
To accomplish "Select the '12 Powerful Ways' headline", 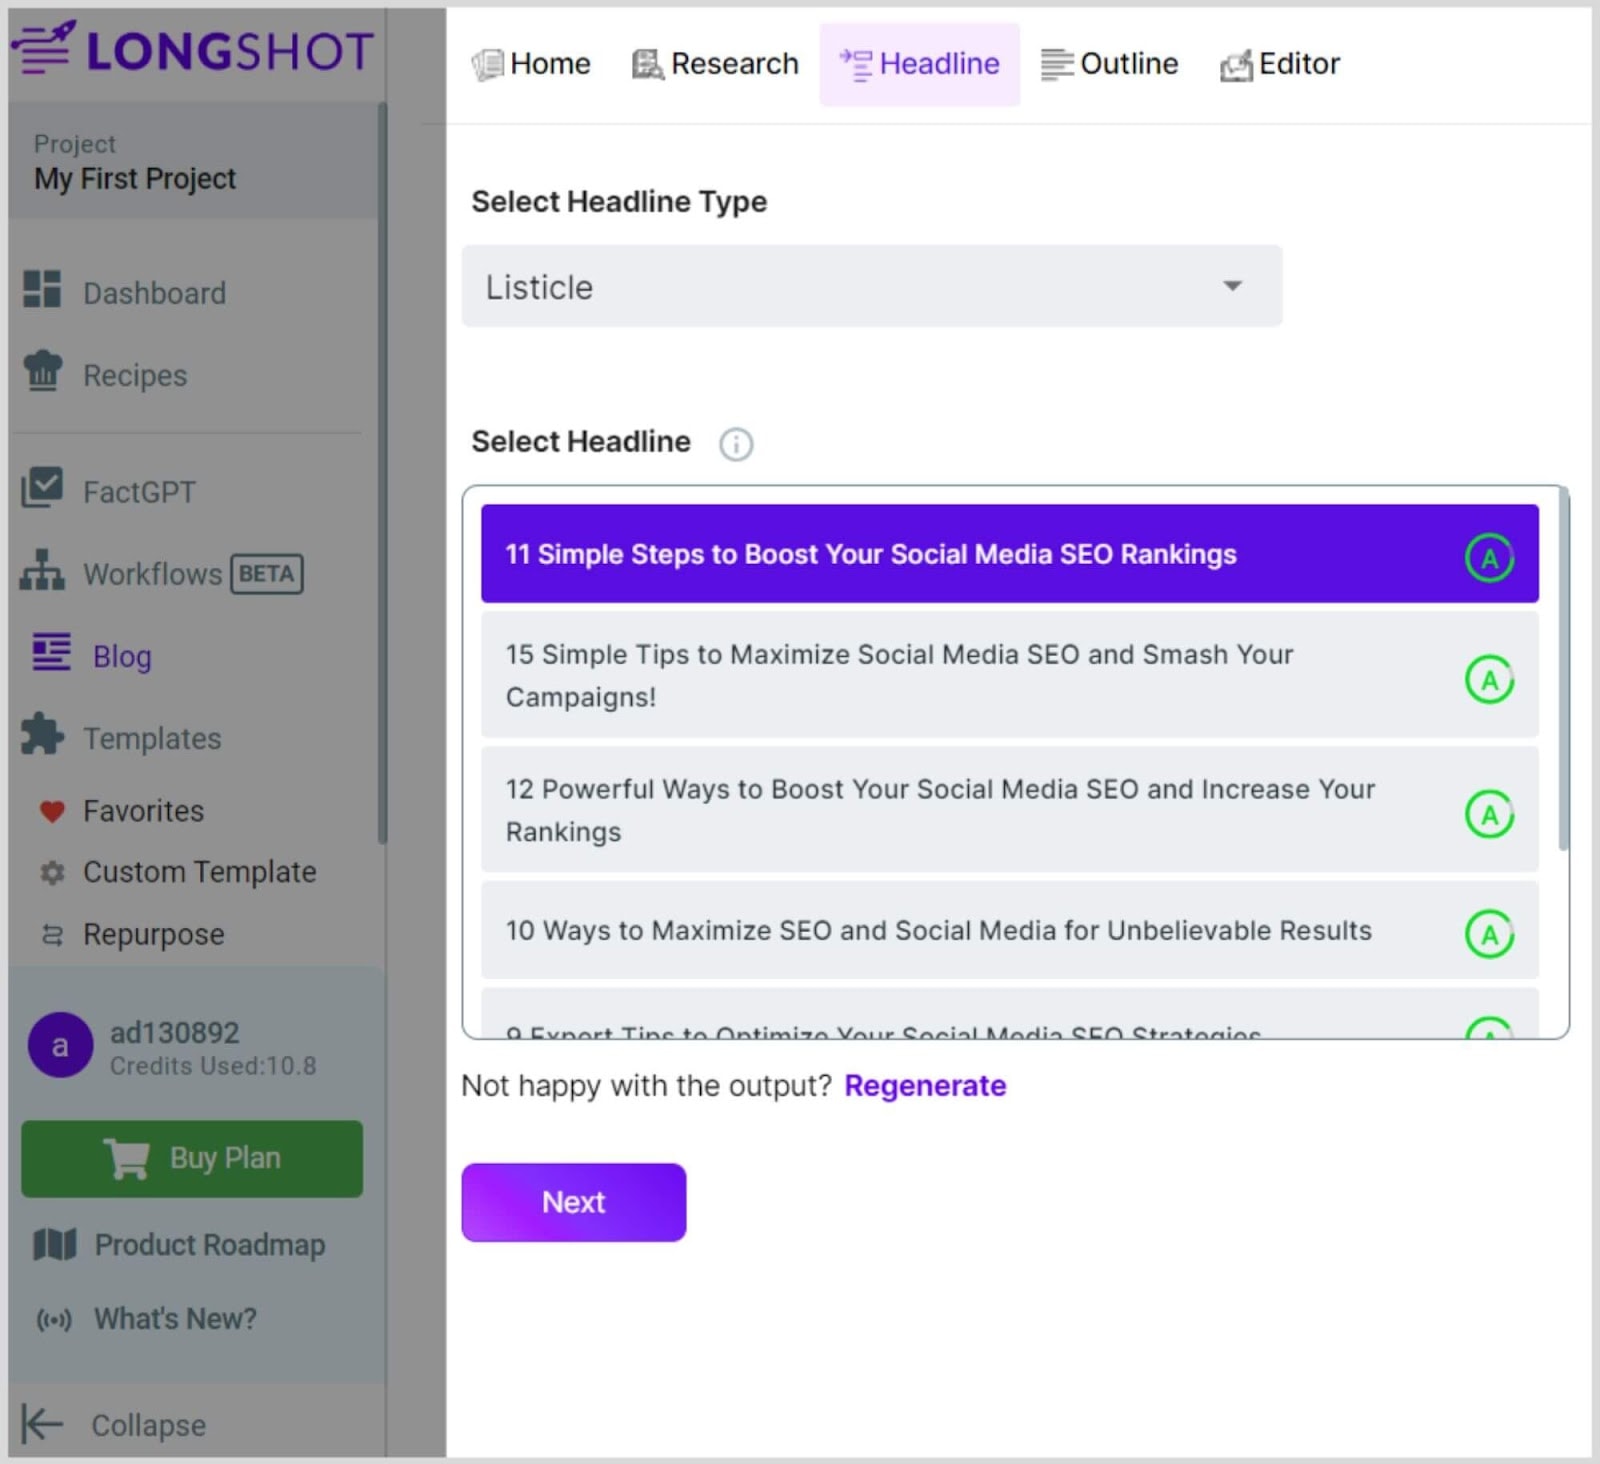I will [x=940, y=810].
